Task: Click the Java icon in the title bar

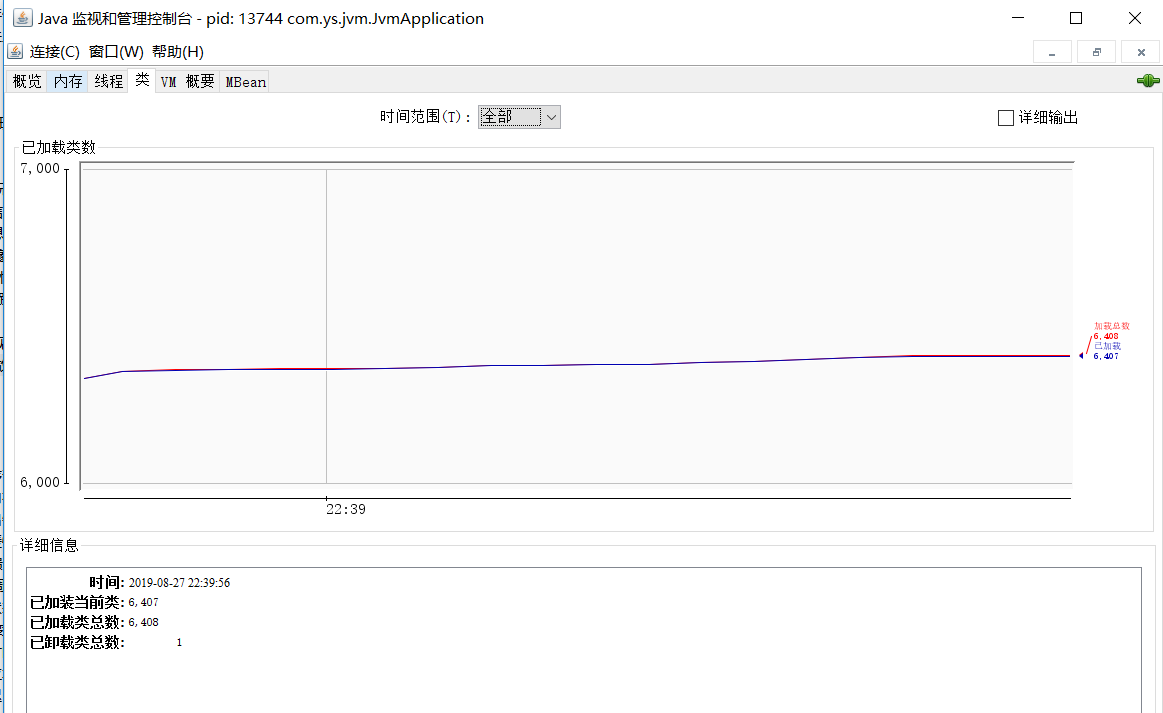Action: (22, 18)
